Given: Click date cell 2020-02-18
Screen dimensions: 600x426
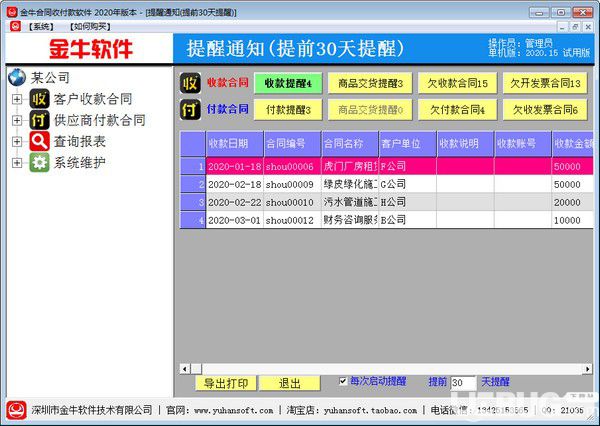Looking at the screenshot, I should point(235,184).
